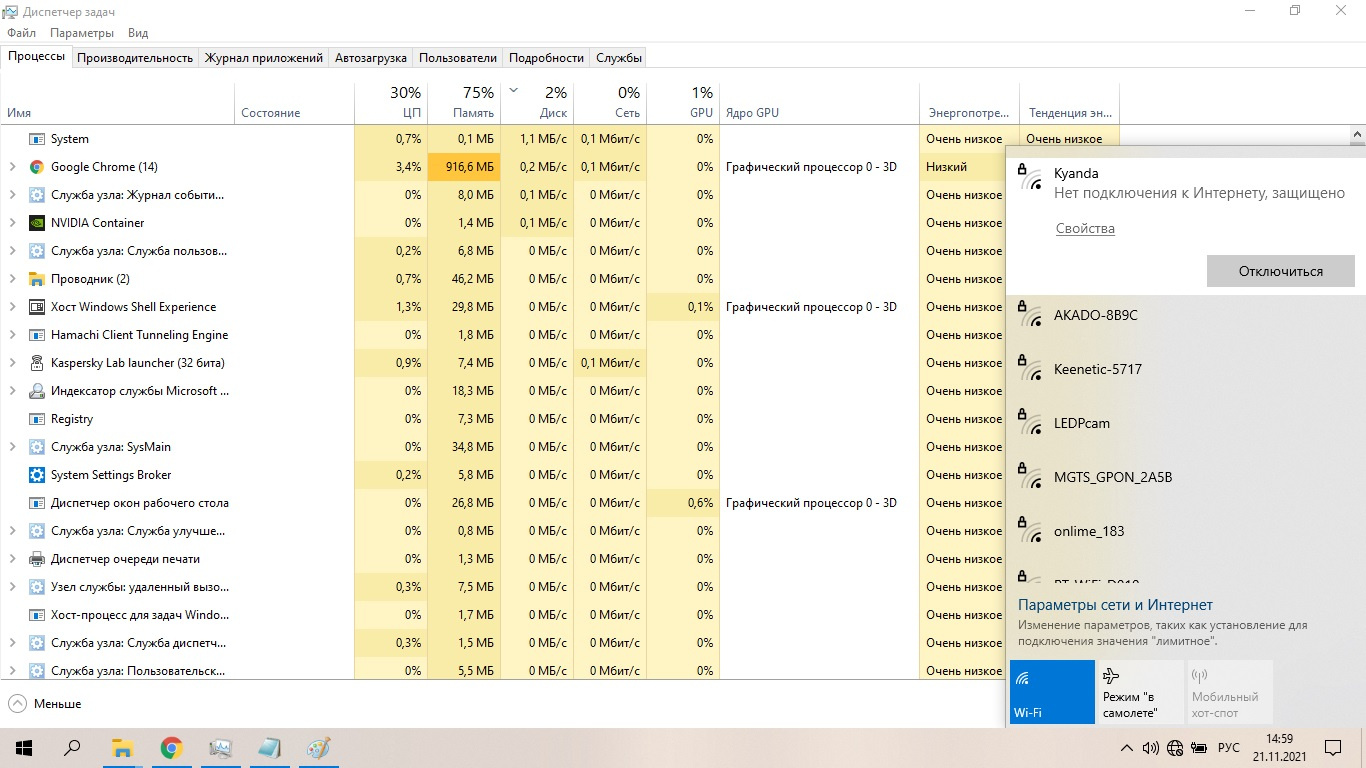Expand the NVIDIA Container process
1366x768 pixels.
(12, 223)
